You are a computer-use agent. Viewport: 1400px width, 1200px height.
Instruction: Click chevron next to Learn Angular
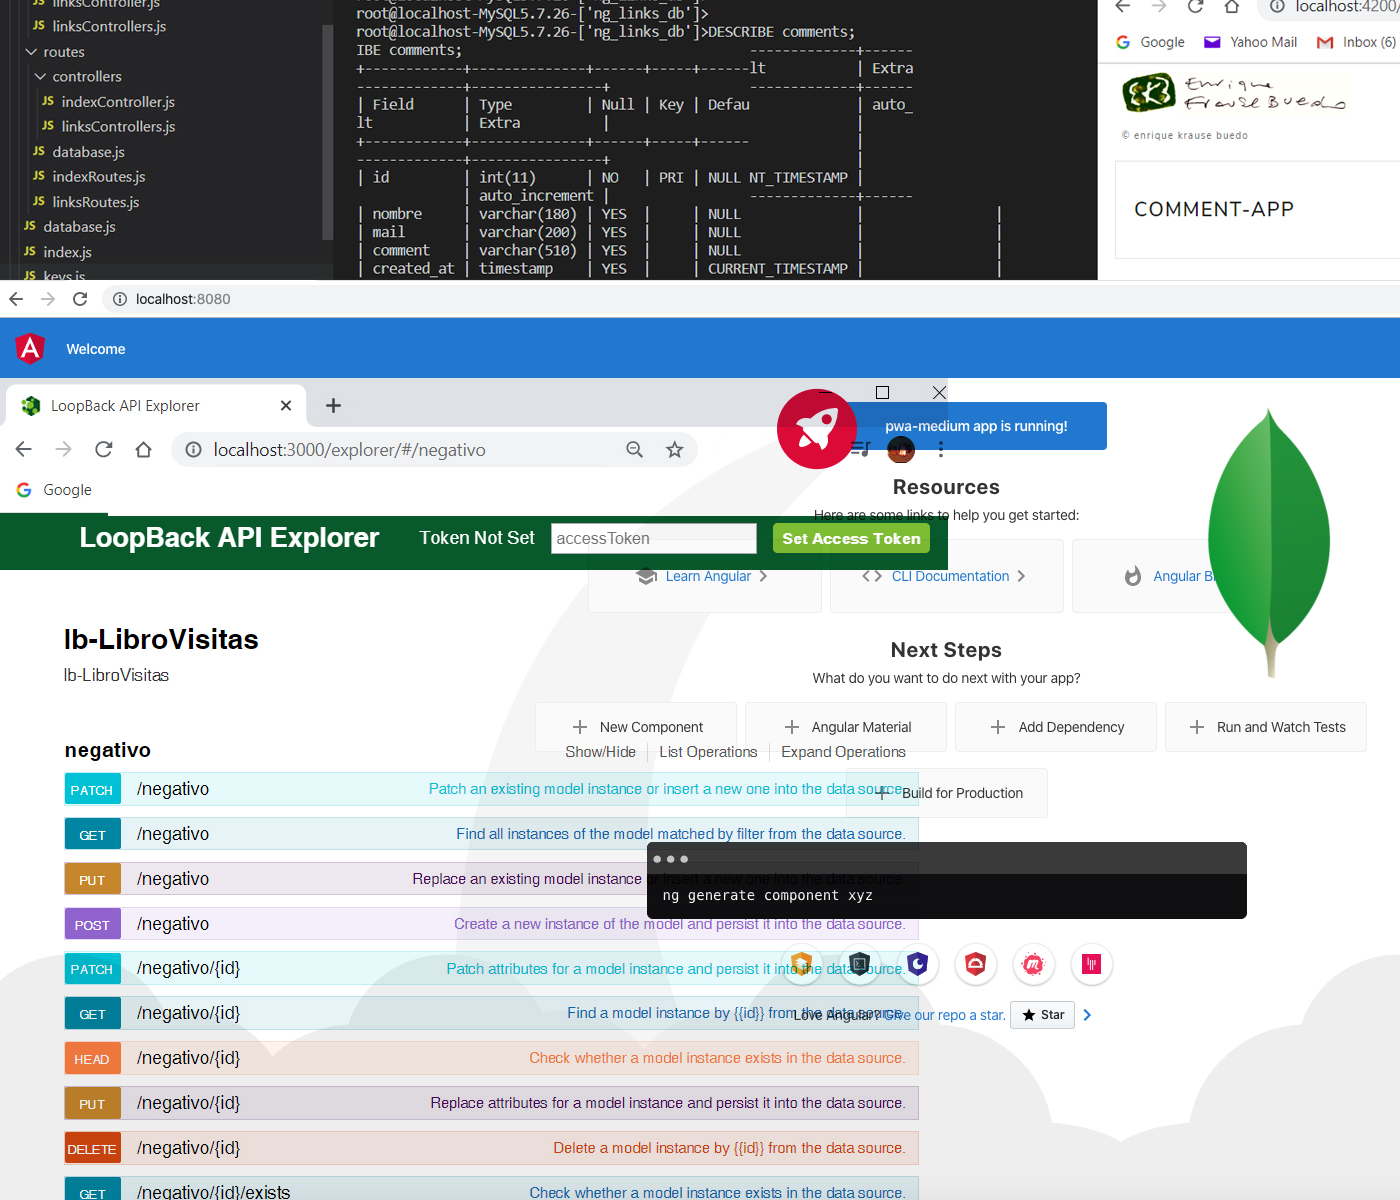763,576
